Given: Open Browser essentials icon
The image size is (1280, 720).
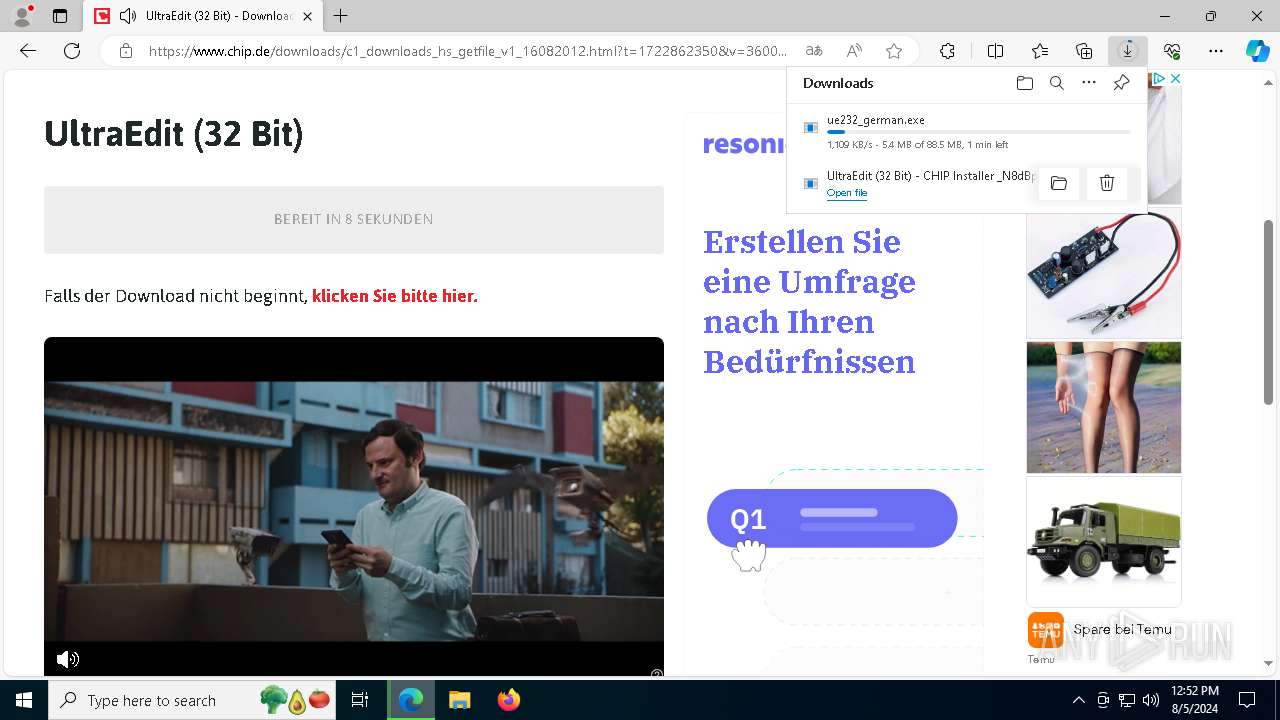Looking at the screenshot, I should click(x=1172, y=51).
